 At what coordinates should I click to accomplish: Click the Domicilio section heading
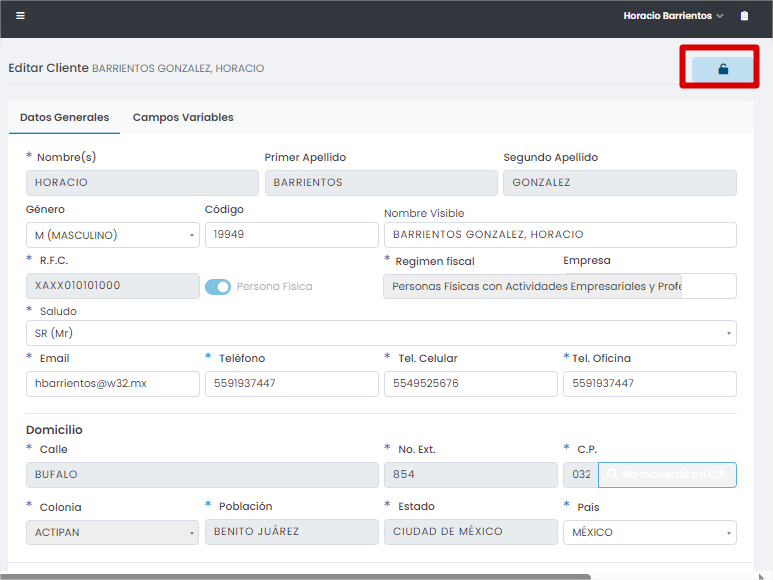pos(54,430)
